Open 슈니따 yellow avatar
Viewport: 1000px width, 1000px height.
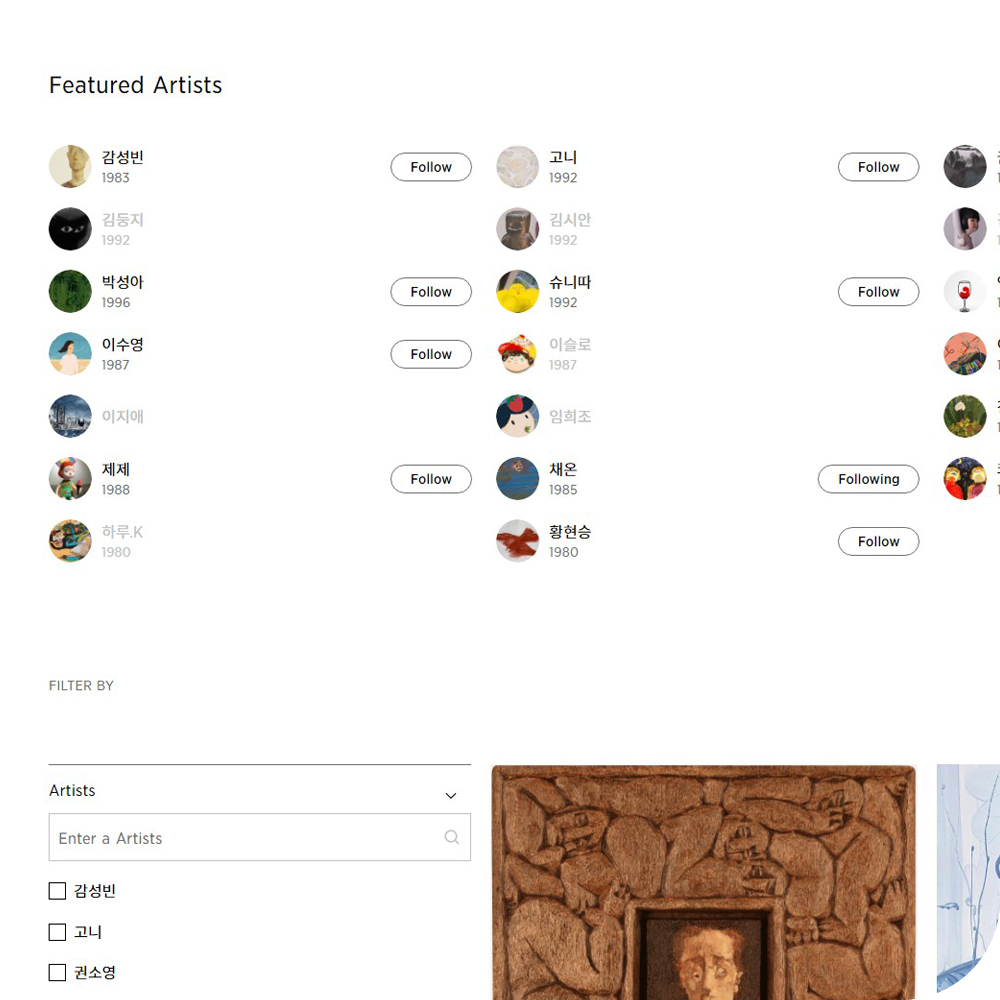point(518,291)
